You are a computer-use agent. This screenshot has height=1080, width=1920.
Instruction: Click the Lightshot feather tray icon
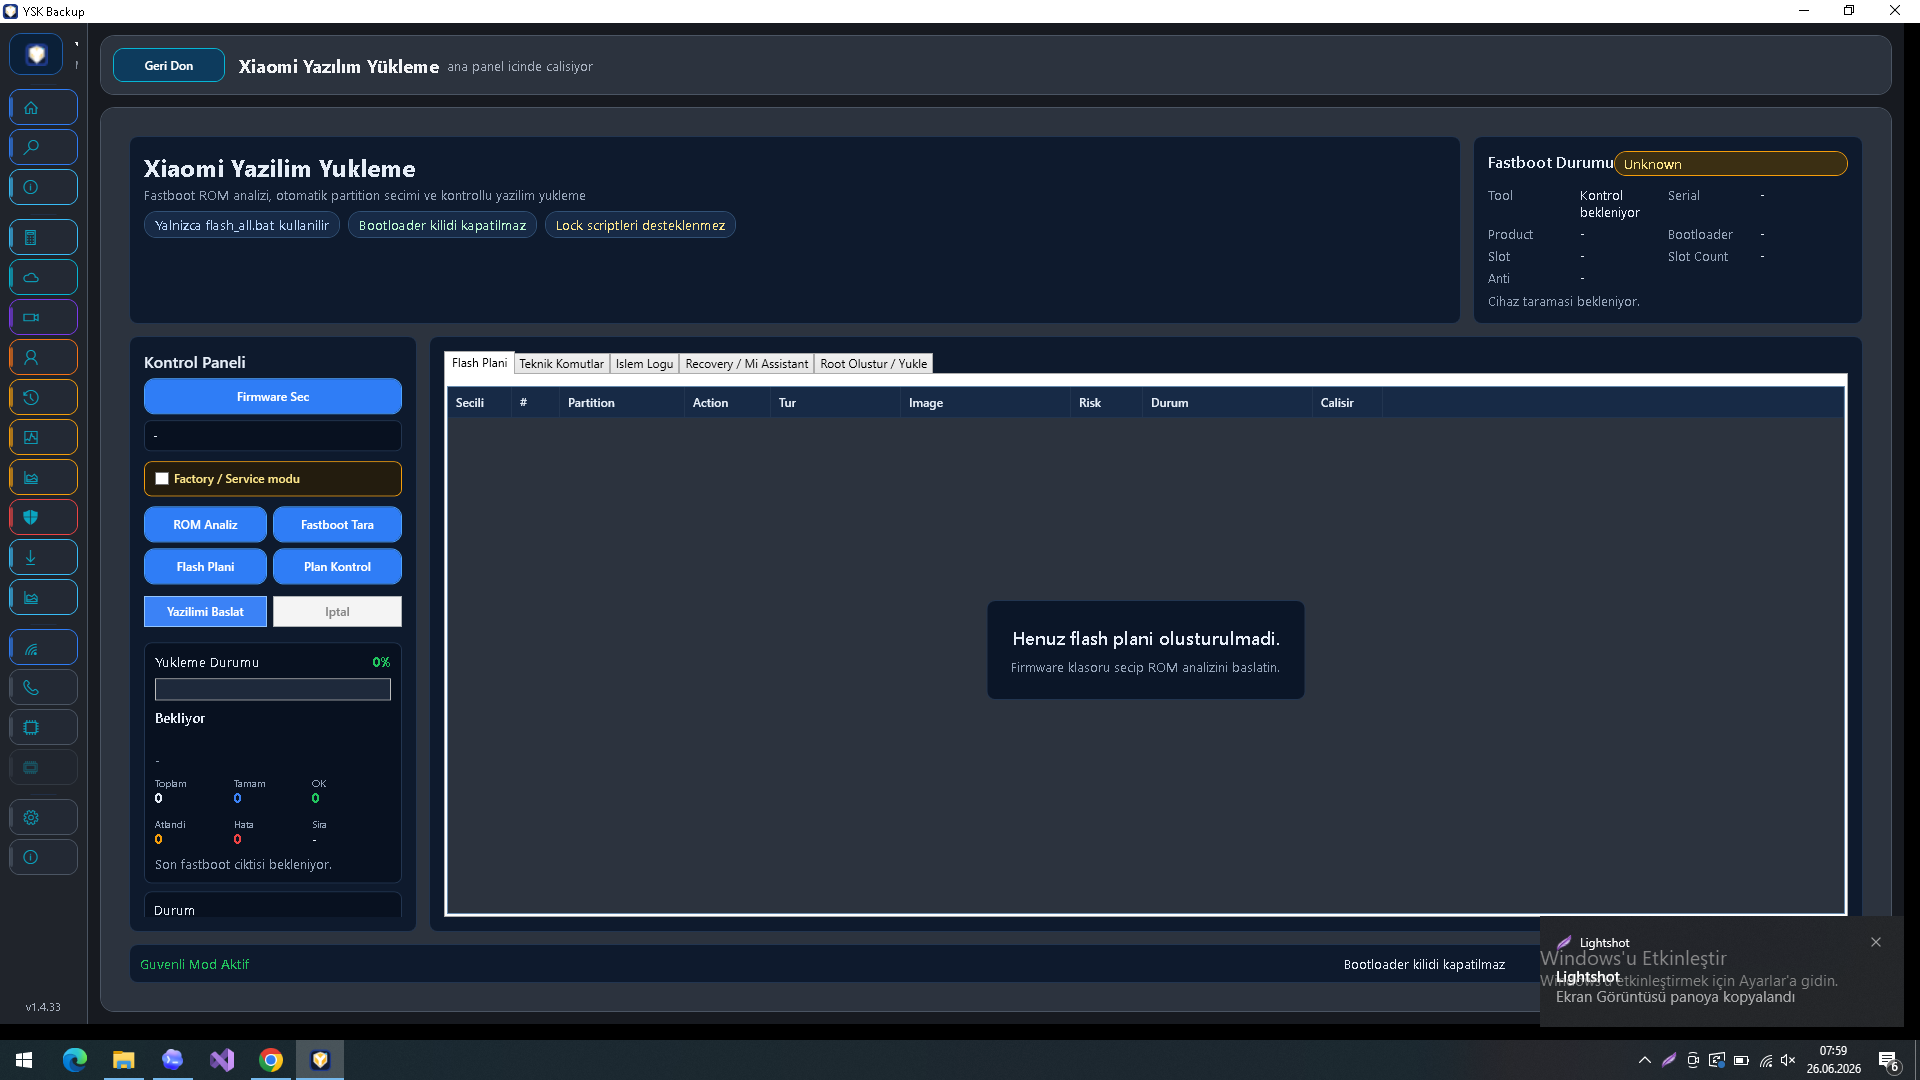[x=1669, y=1060]
